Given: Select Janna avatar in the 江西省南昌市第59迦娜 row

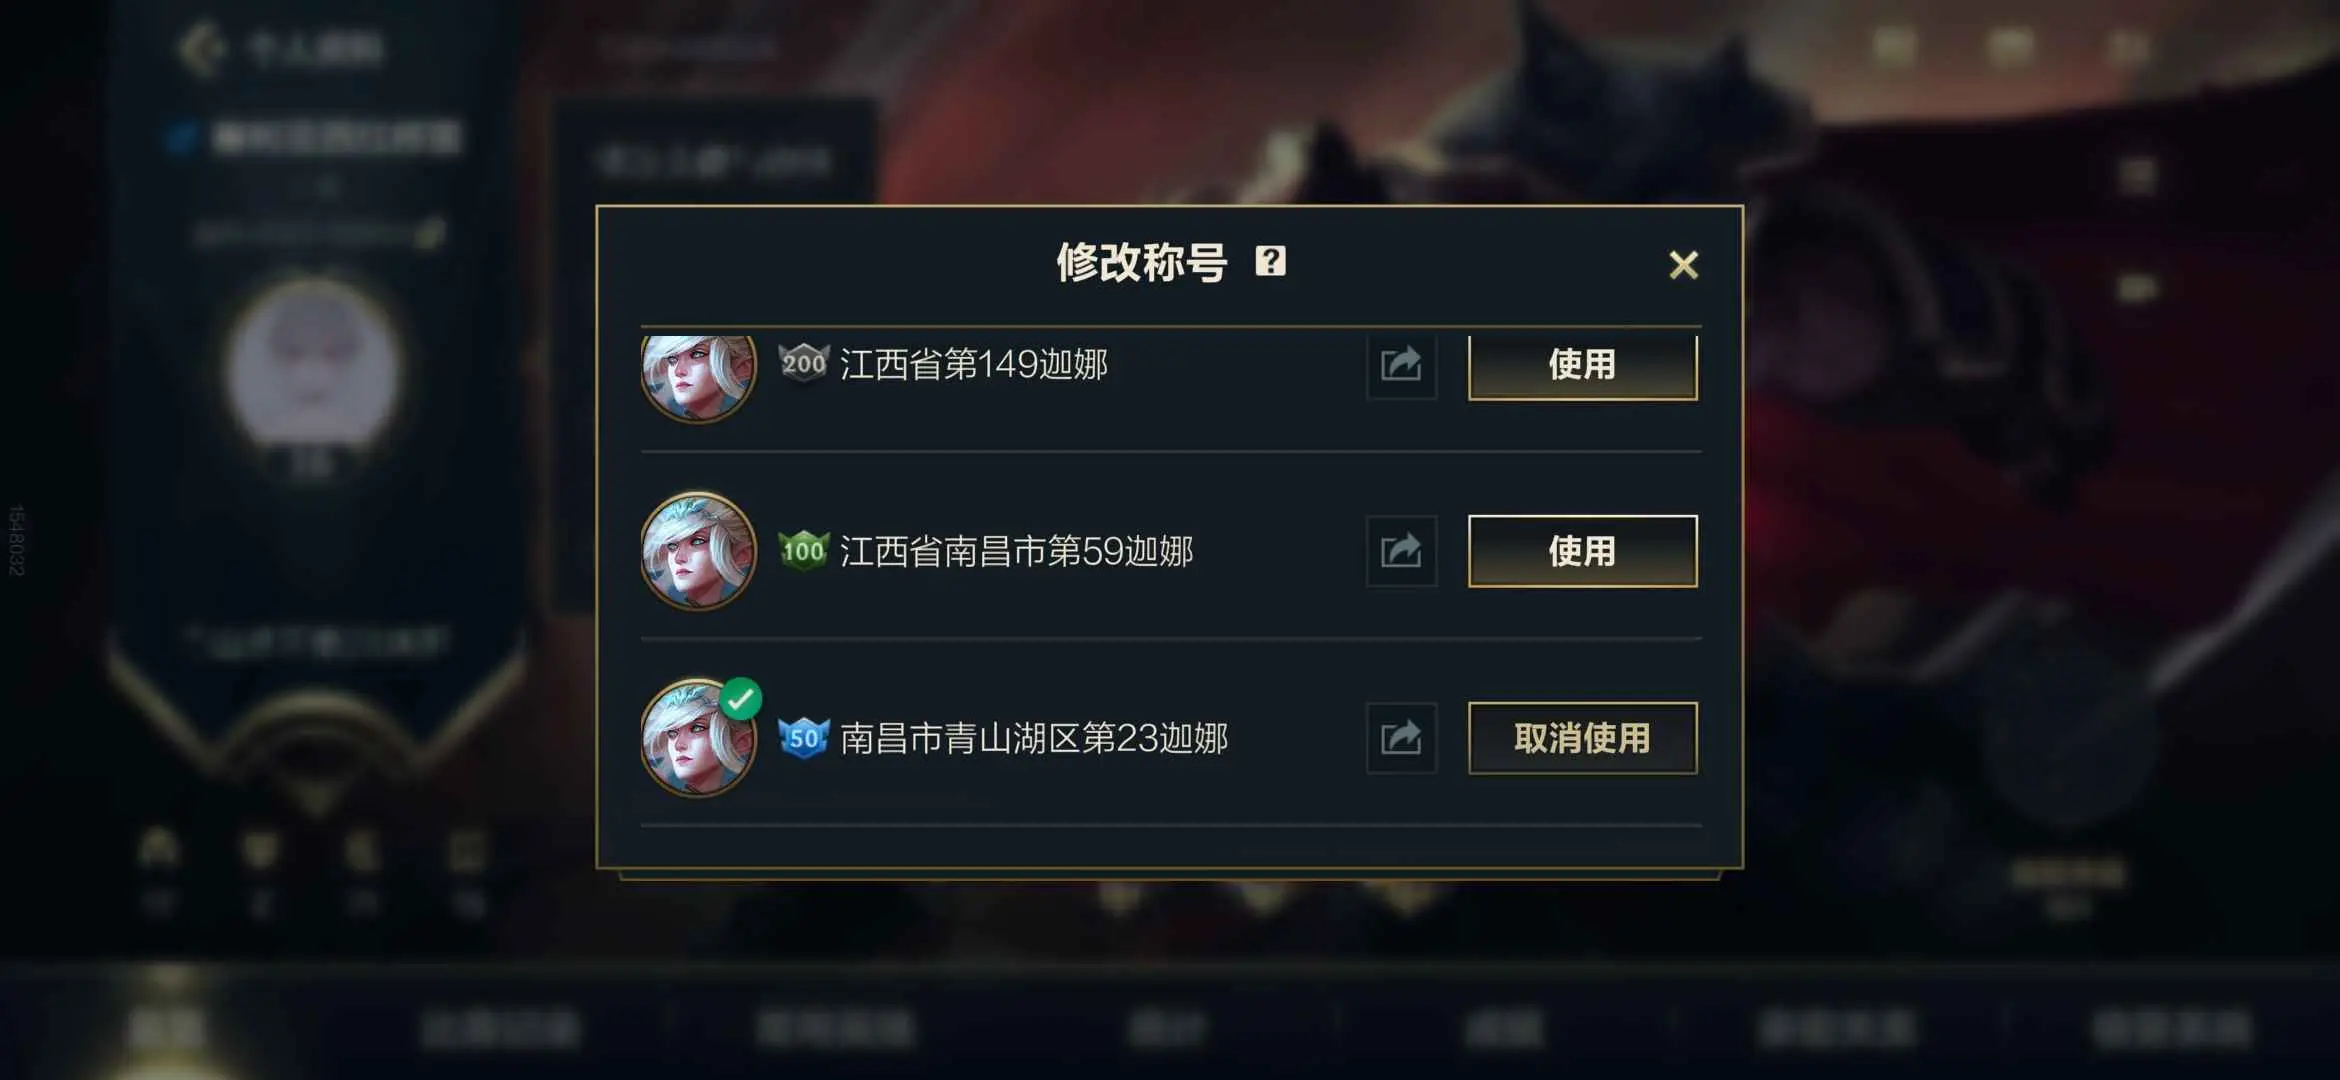Looking at the screenshot, I should coord(698,551).
